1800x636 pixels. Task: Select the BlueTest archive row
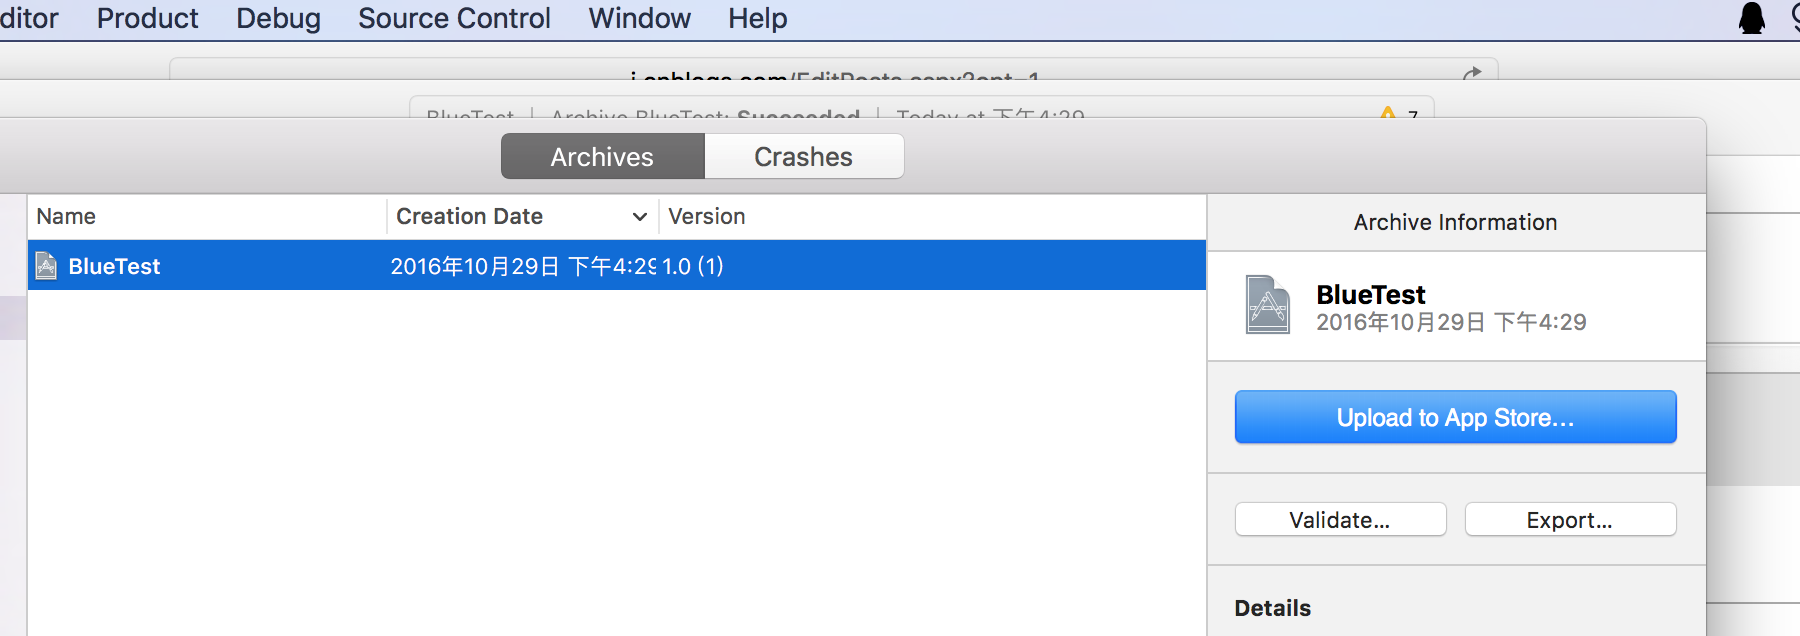[x=617, y=266]
